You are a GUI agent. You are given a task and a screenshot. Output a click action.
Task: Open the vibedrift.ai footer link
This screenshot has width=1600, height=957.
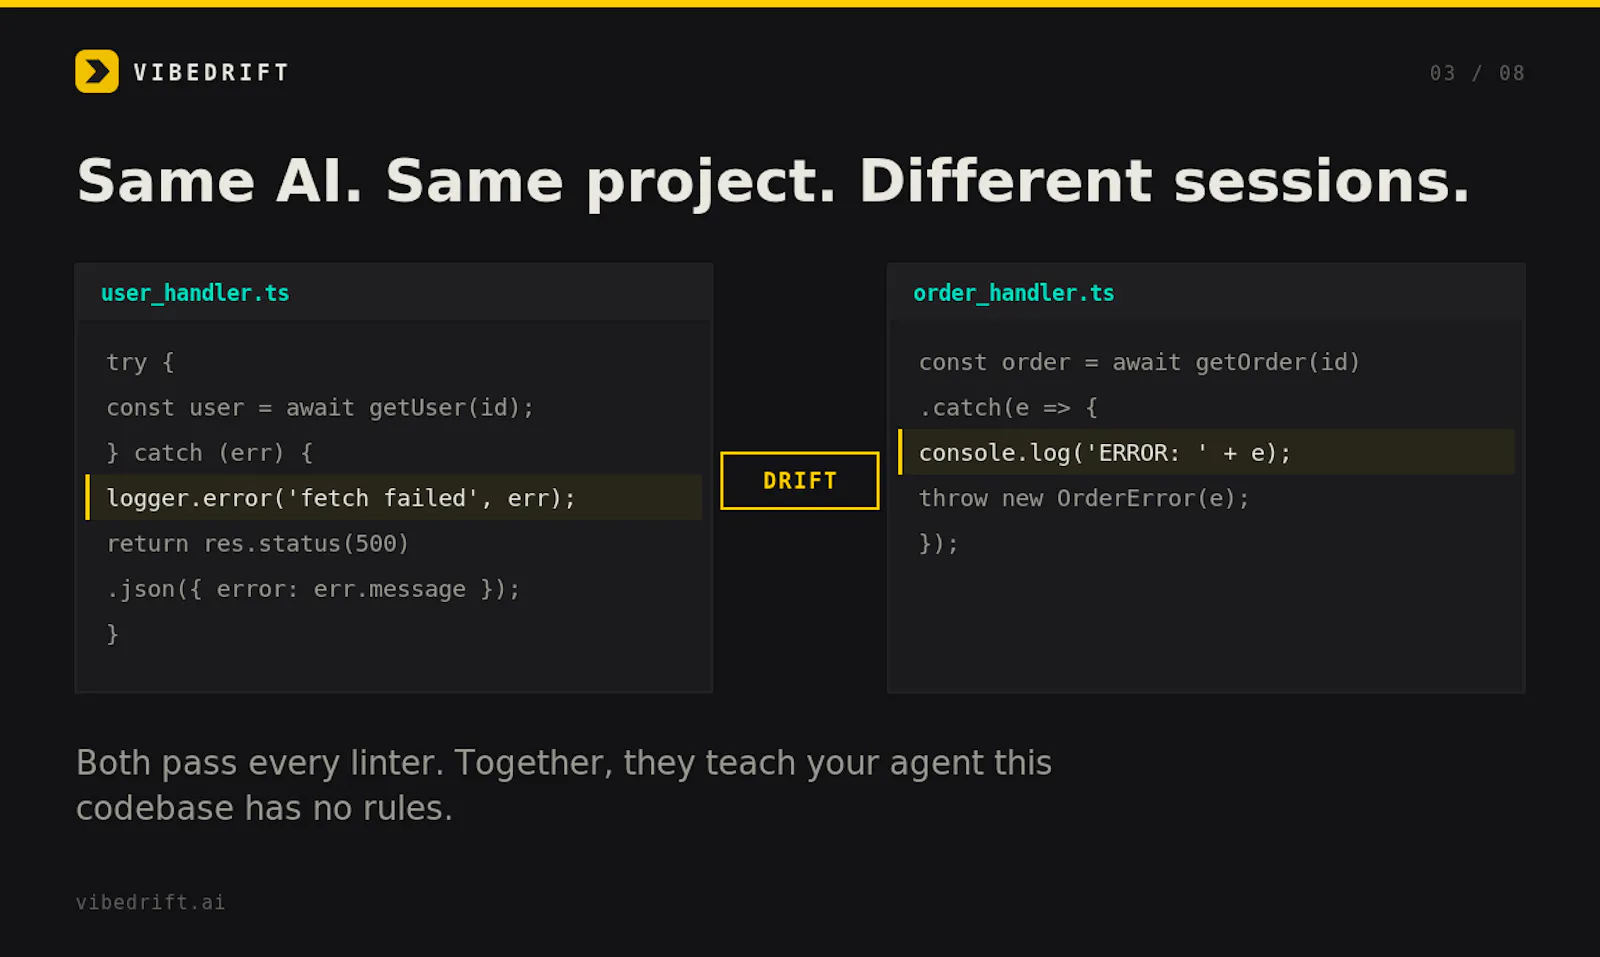coord(151,902)
